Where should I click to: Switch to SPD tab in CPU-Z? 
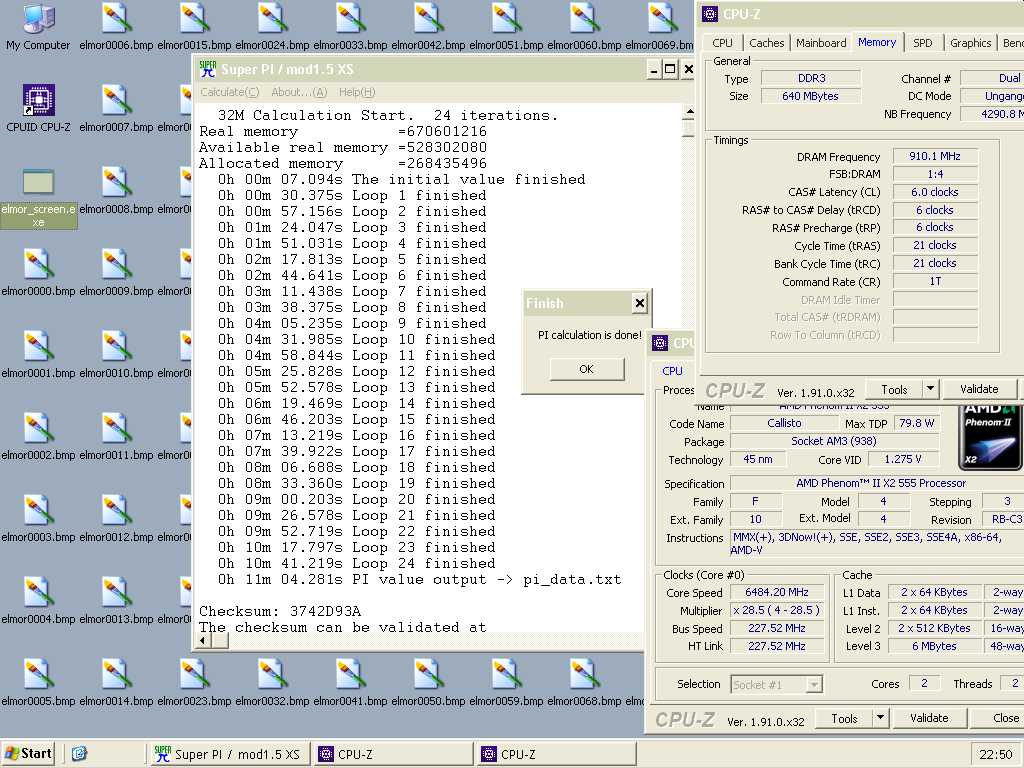[x=923, y=43]
